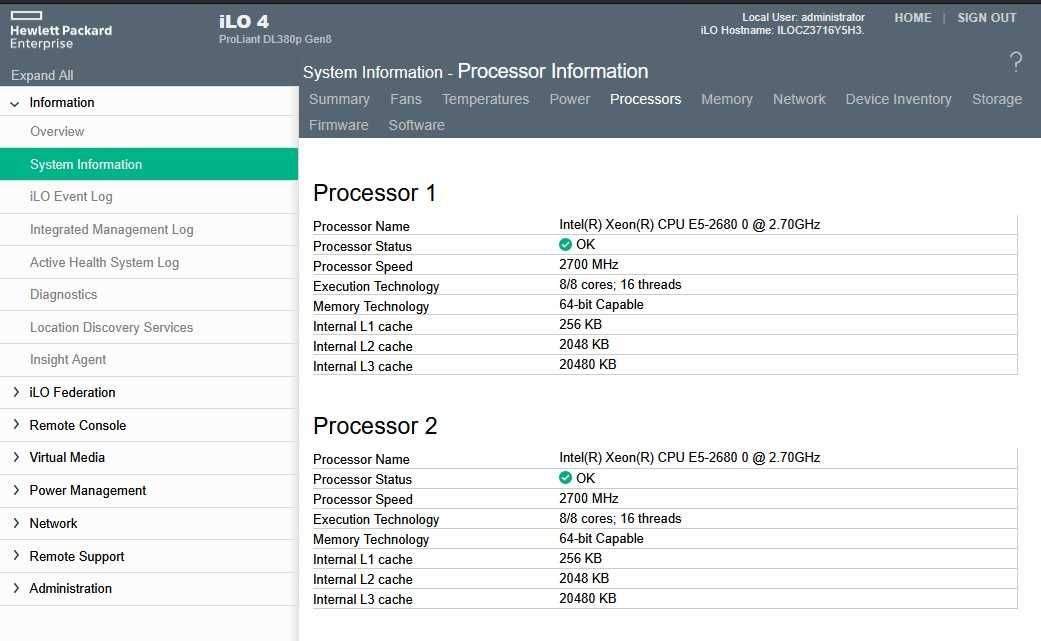Click Processor 1 speed value 2700 MHz
Viewport: 1041px width, 641px height.
(x=588, y=265)
